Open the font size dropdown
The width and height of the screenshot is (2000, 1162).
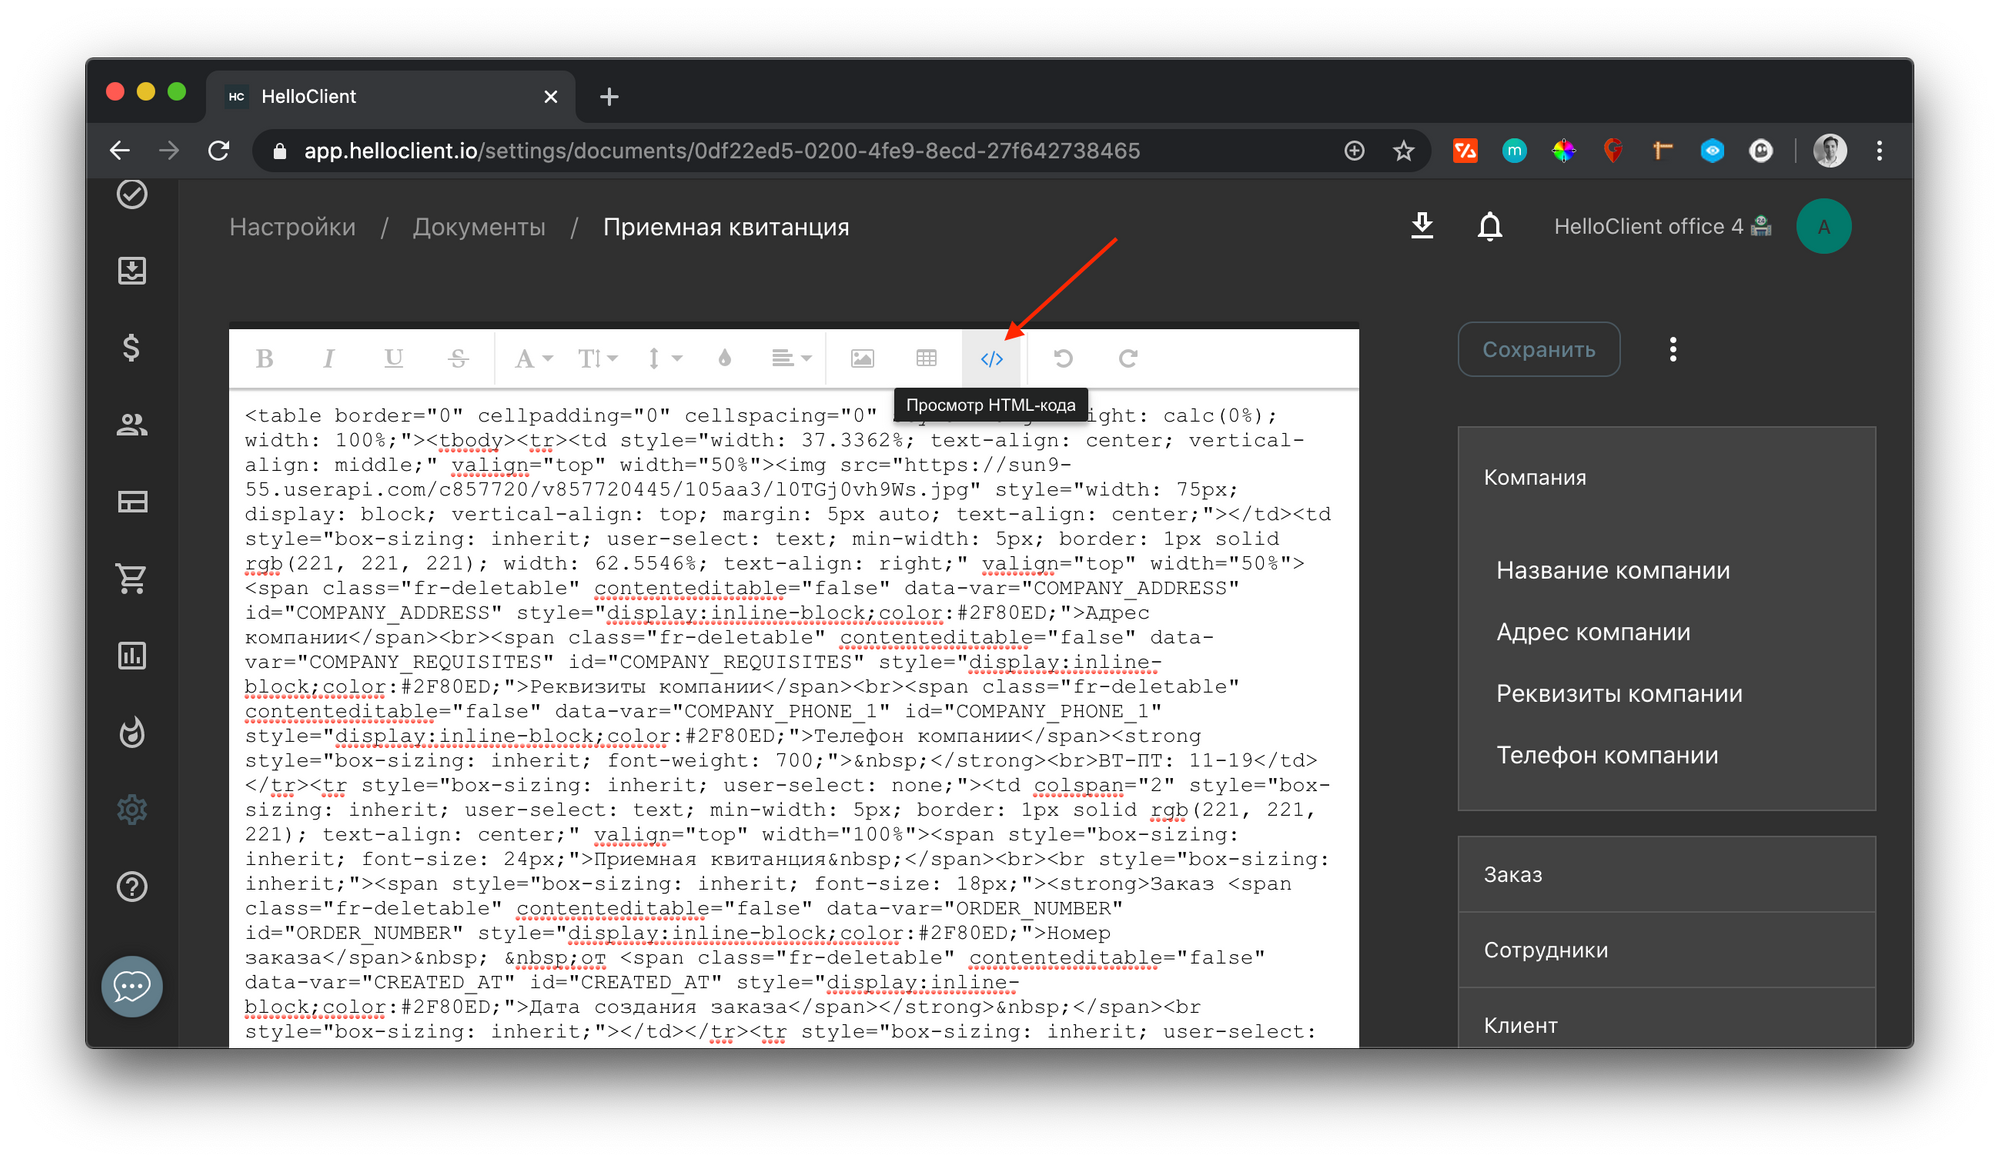point(597,358)
